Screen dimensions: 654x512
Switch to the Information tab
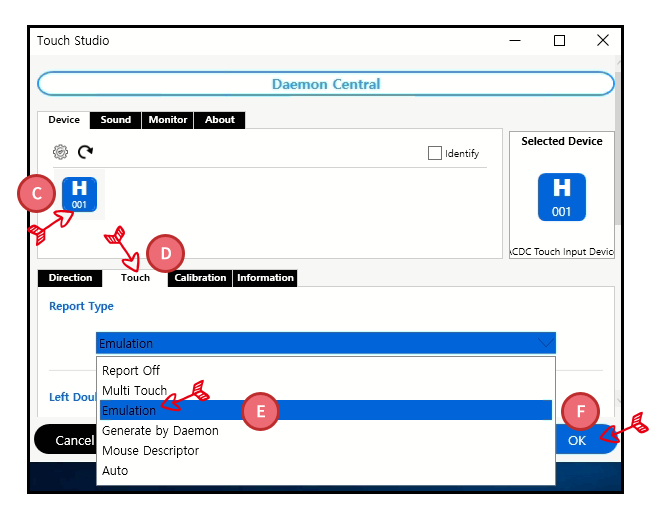point(265,278)
